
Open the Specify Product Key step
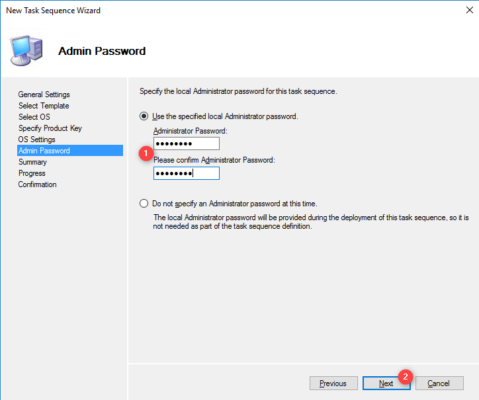pyautogui.click(x=50, y=128)
